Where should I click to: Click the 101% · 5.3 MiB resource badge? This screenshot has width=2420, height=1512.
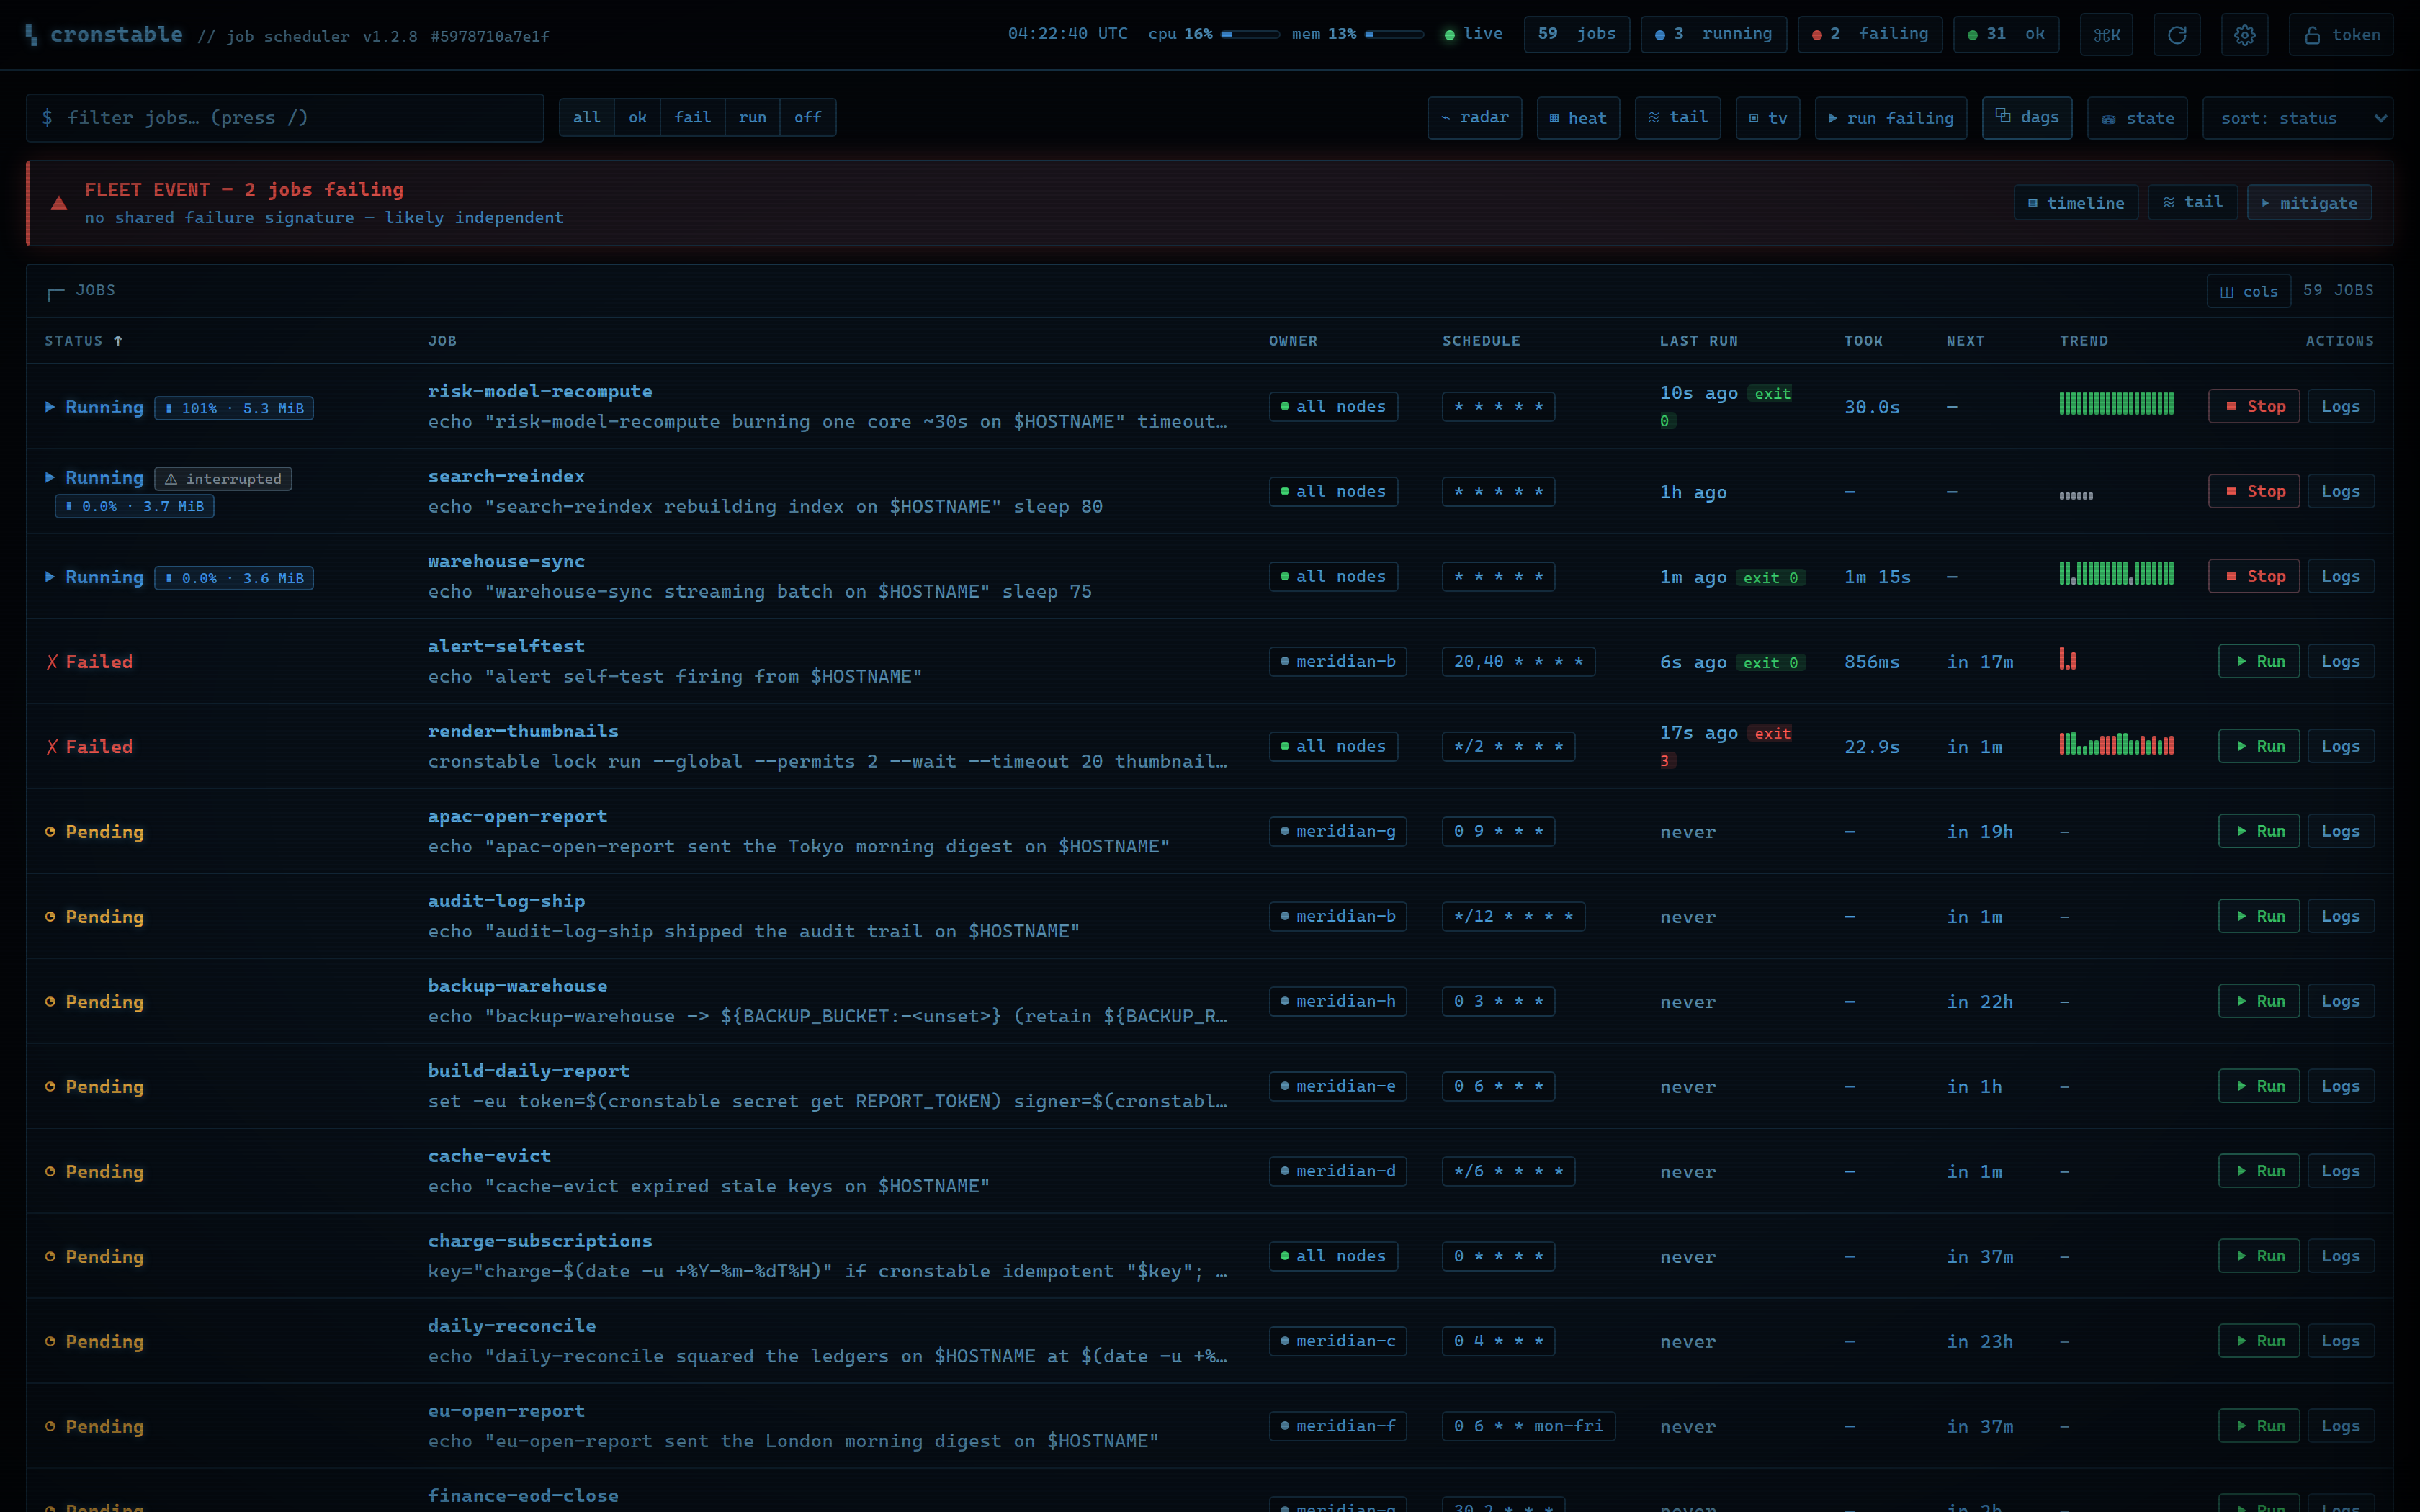coord(234,408)
